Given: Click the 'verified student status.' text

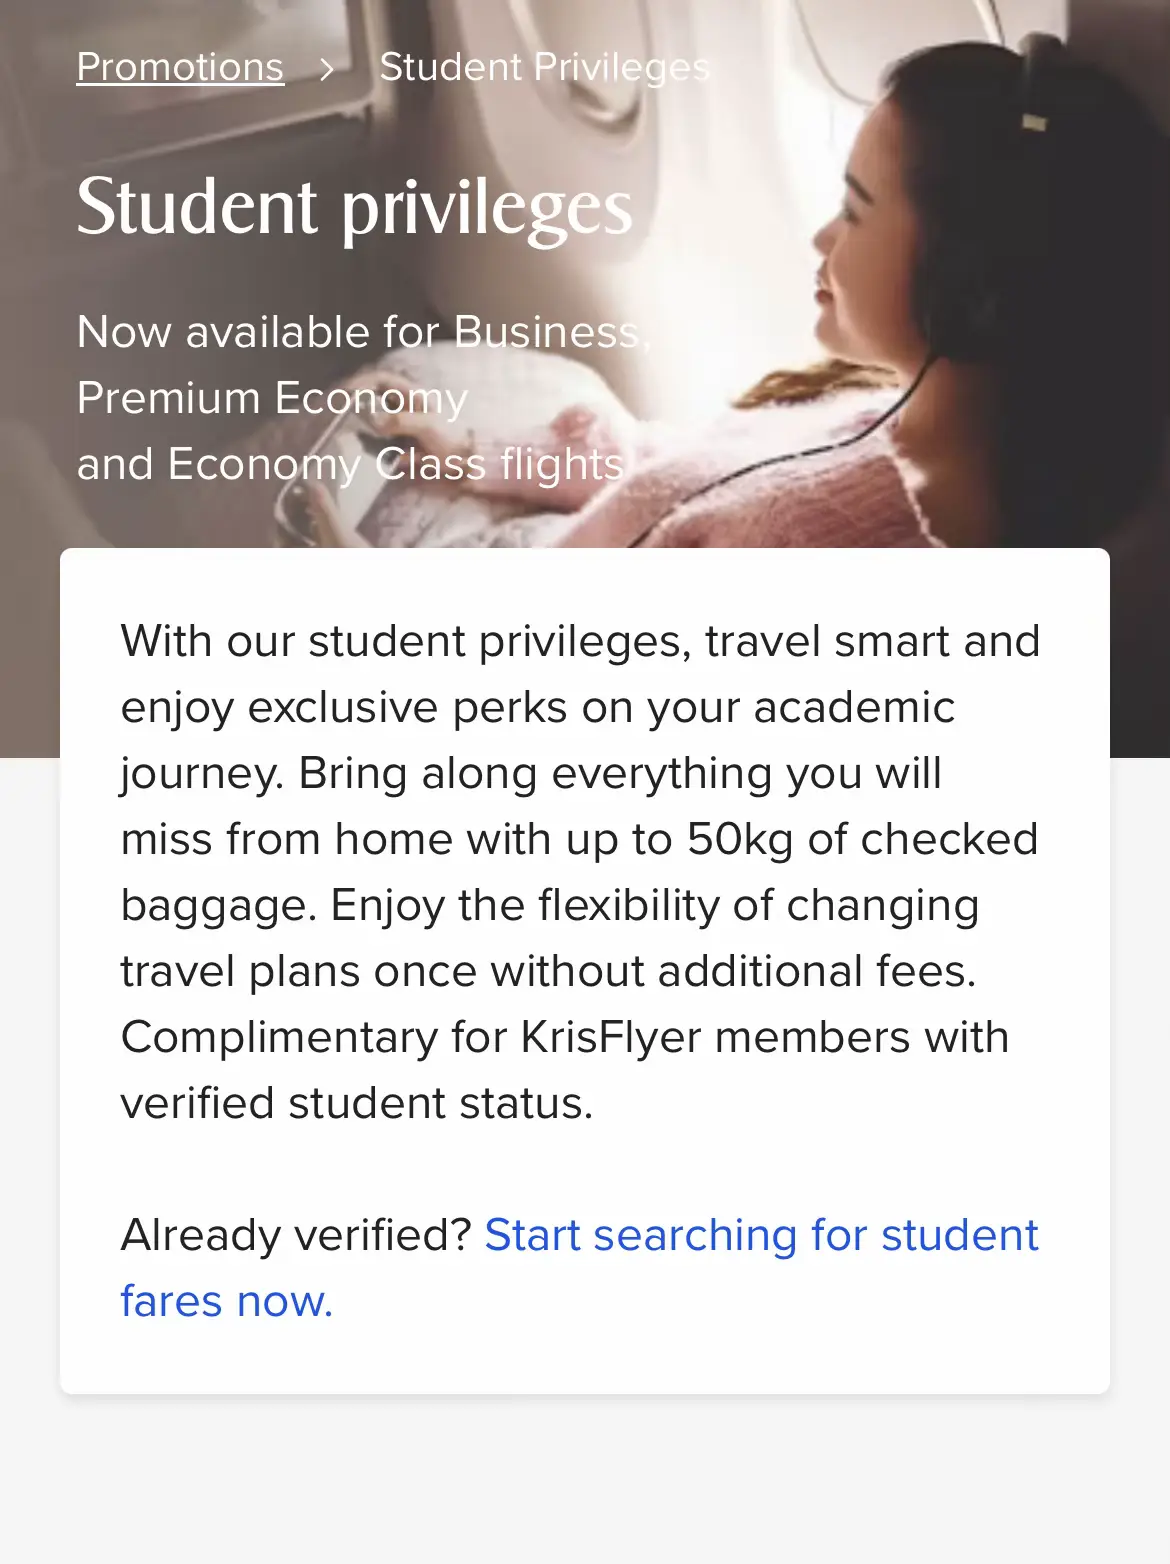Looking at the screenshot, I should tap(357, 1103).
